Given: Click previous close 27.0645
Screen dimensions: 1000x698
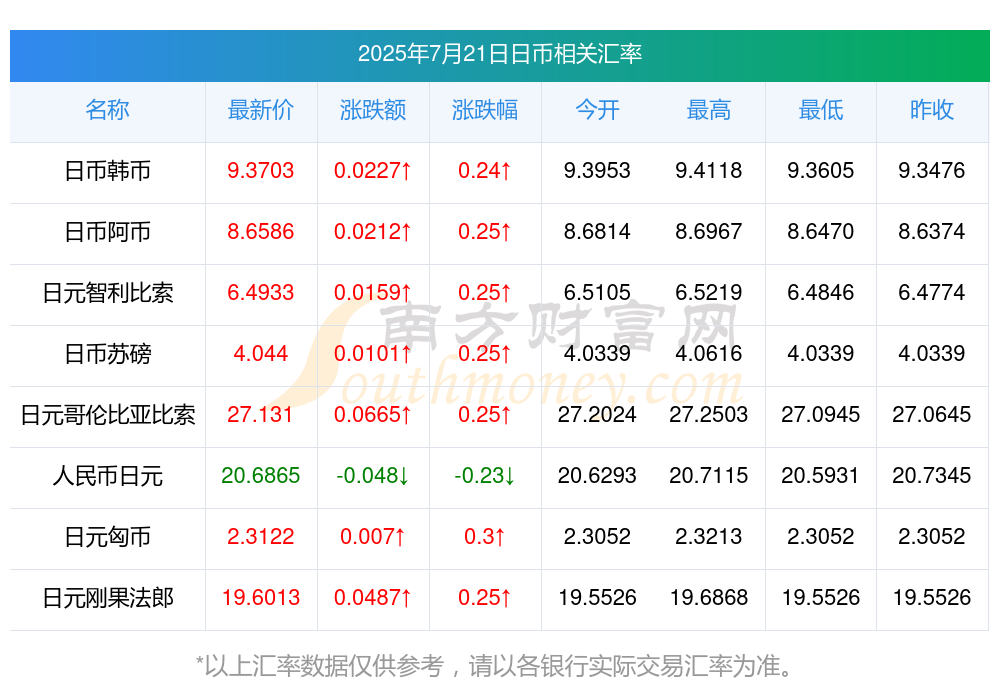Looking at the screenshot, I should 932,414.
